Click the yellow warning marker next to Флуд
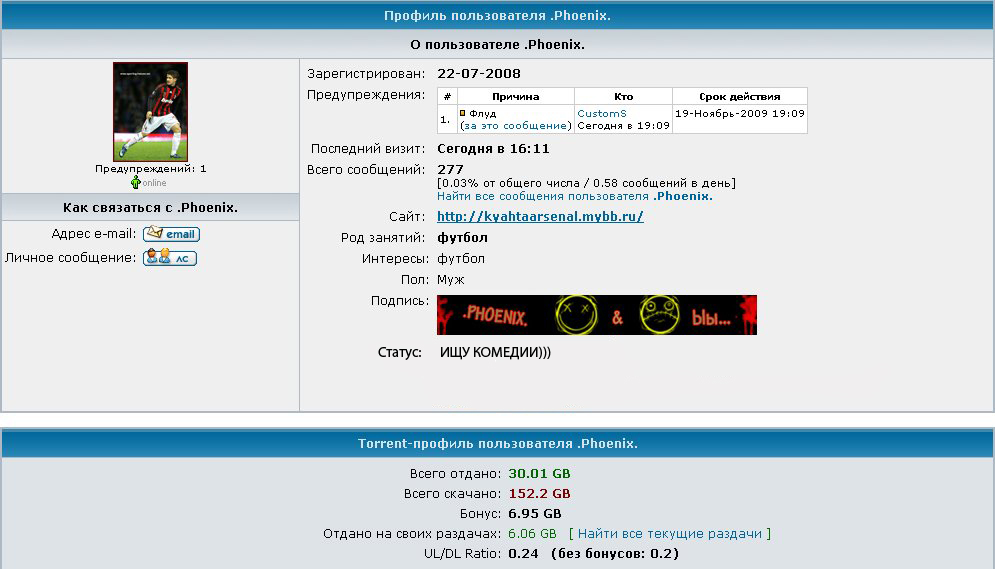The width and height of the screenshot is (995, 569). [463, 114]
